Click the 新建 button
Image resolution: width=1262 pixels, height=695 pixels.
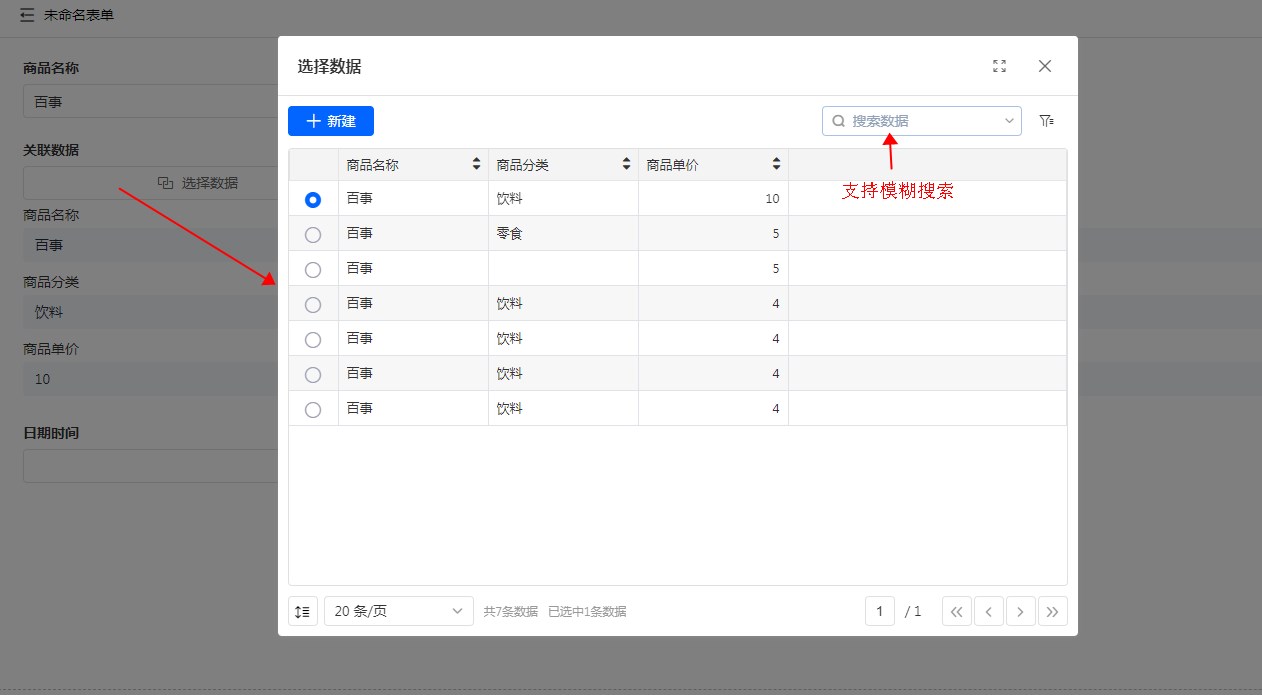point(331,121)
